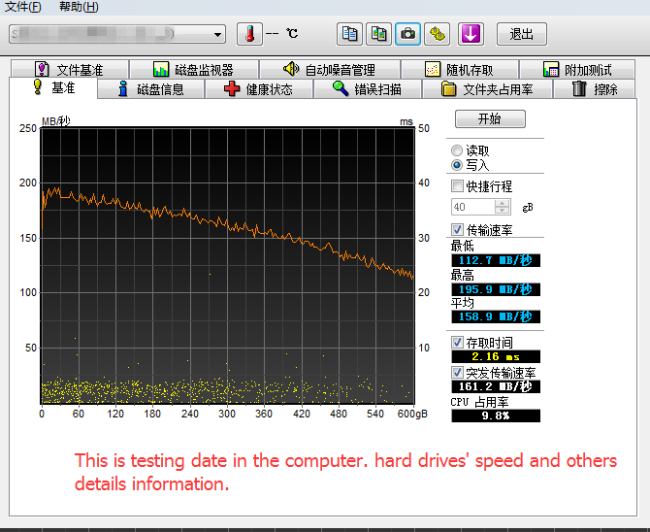
Task: Open the 文件(F) menu
Action: pyautogui.click(x=23, y=7)
